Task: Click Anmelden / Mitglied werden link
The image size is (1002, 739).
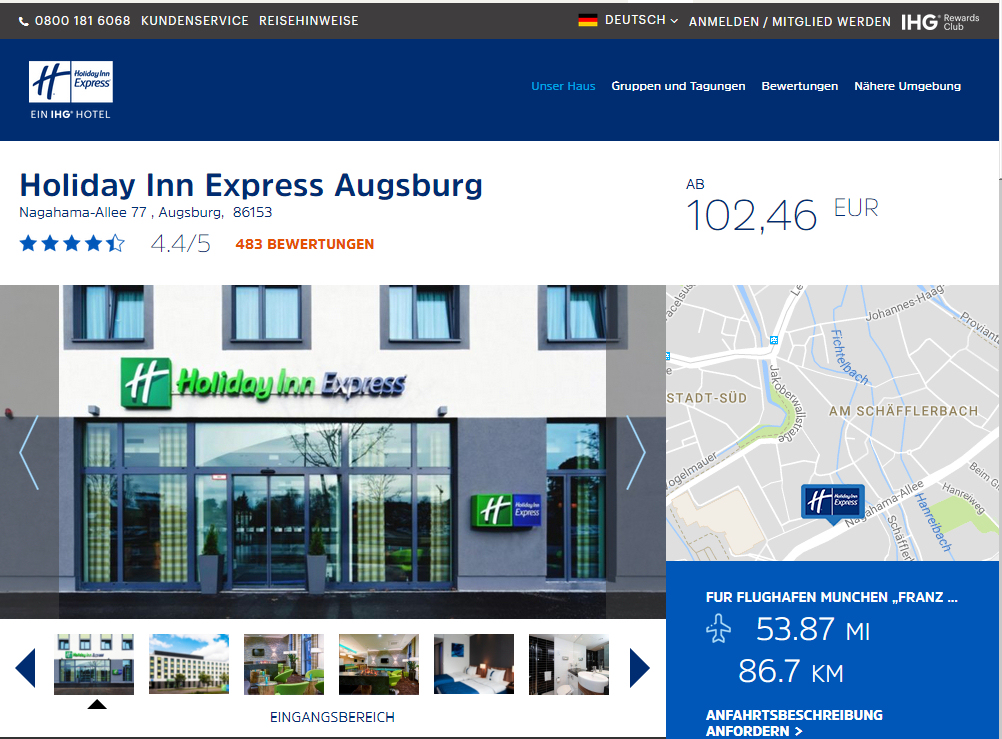Action: pyautogui.click(x=789, y=22)
